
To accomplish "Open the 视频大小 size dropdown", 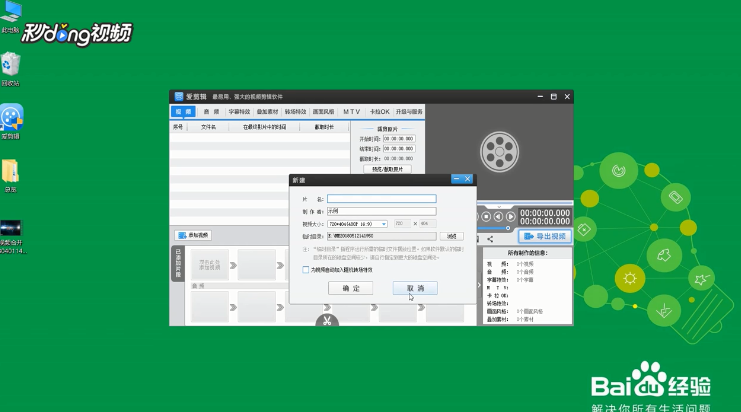I will coord(357,224).
